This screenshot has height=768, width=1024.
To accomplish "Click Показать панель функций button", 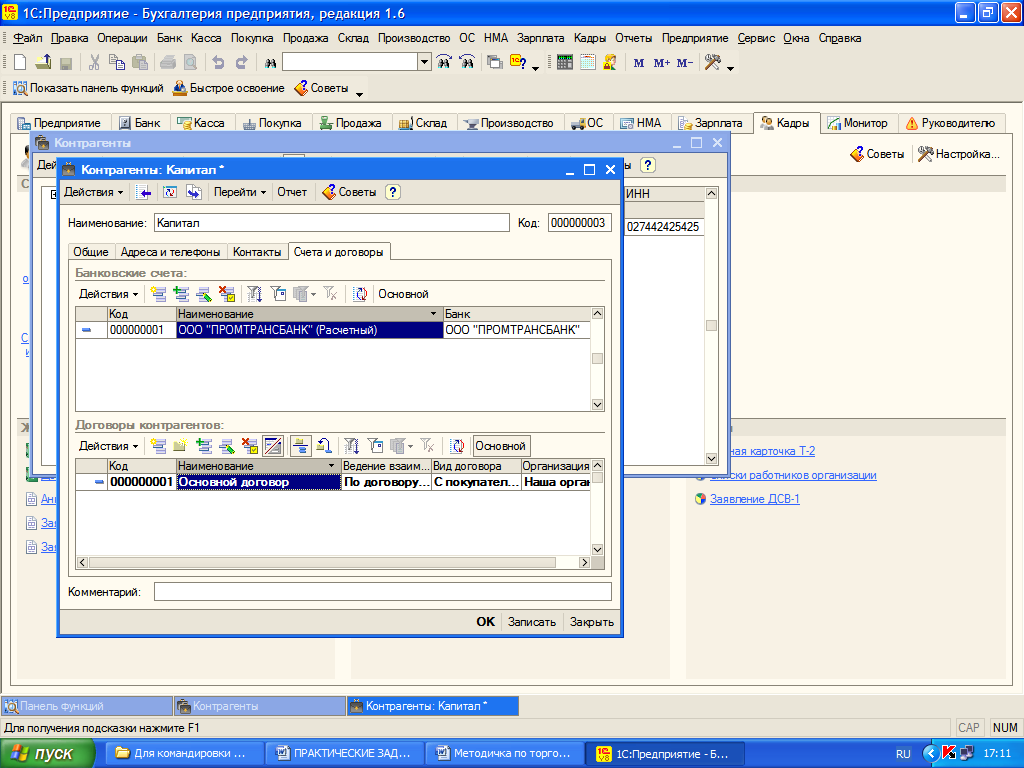I will point(88,88).
